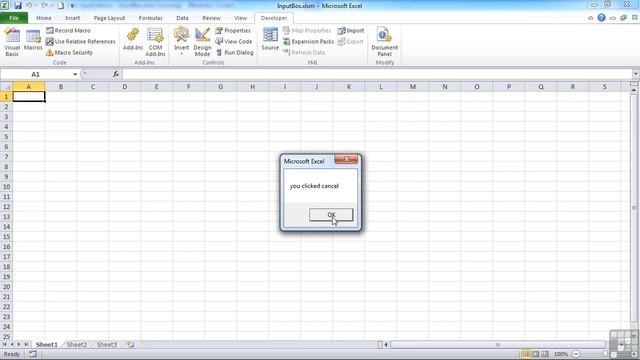Switch to Sheet3
The height and width of the screenshot is (360, 640).
107,345
